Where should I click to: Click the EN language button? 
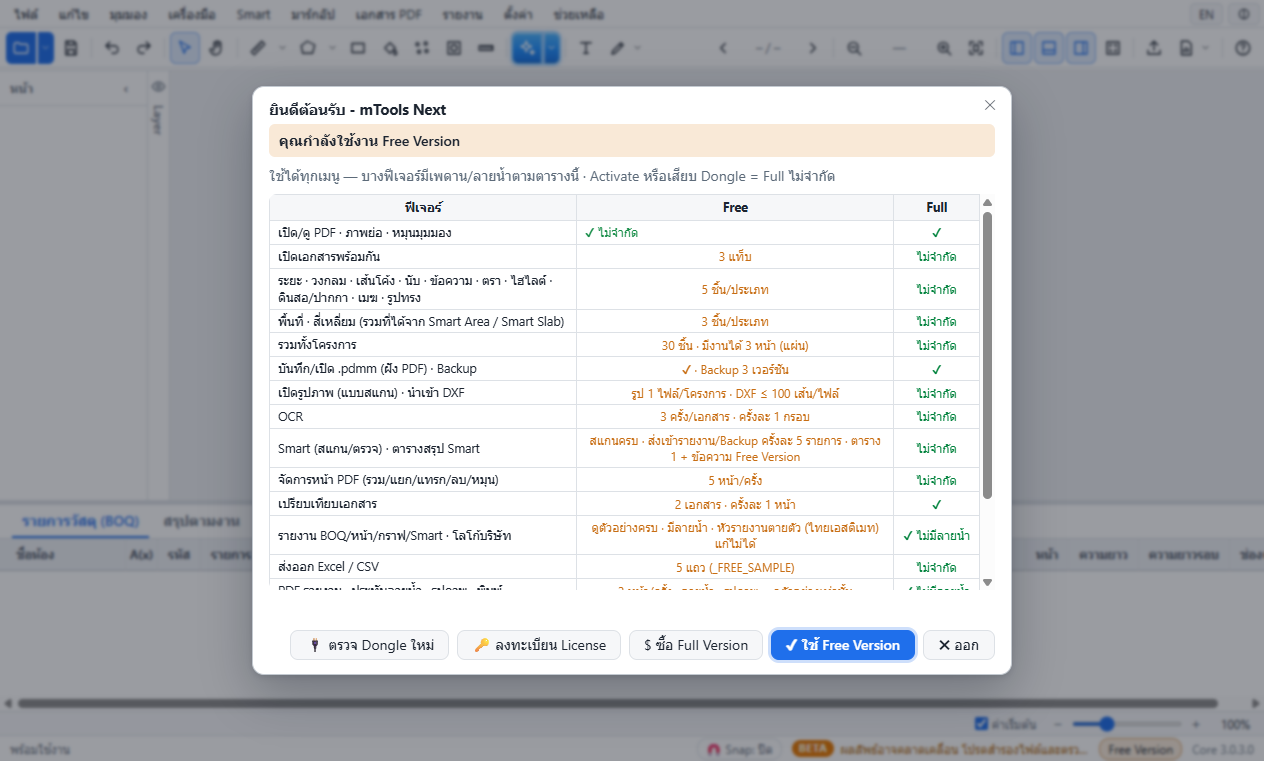click(x=1206, y=15)
